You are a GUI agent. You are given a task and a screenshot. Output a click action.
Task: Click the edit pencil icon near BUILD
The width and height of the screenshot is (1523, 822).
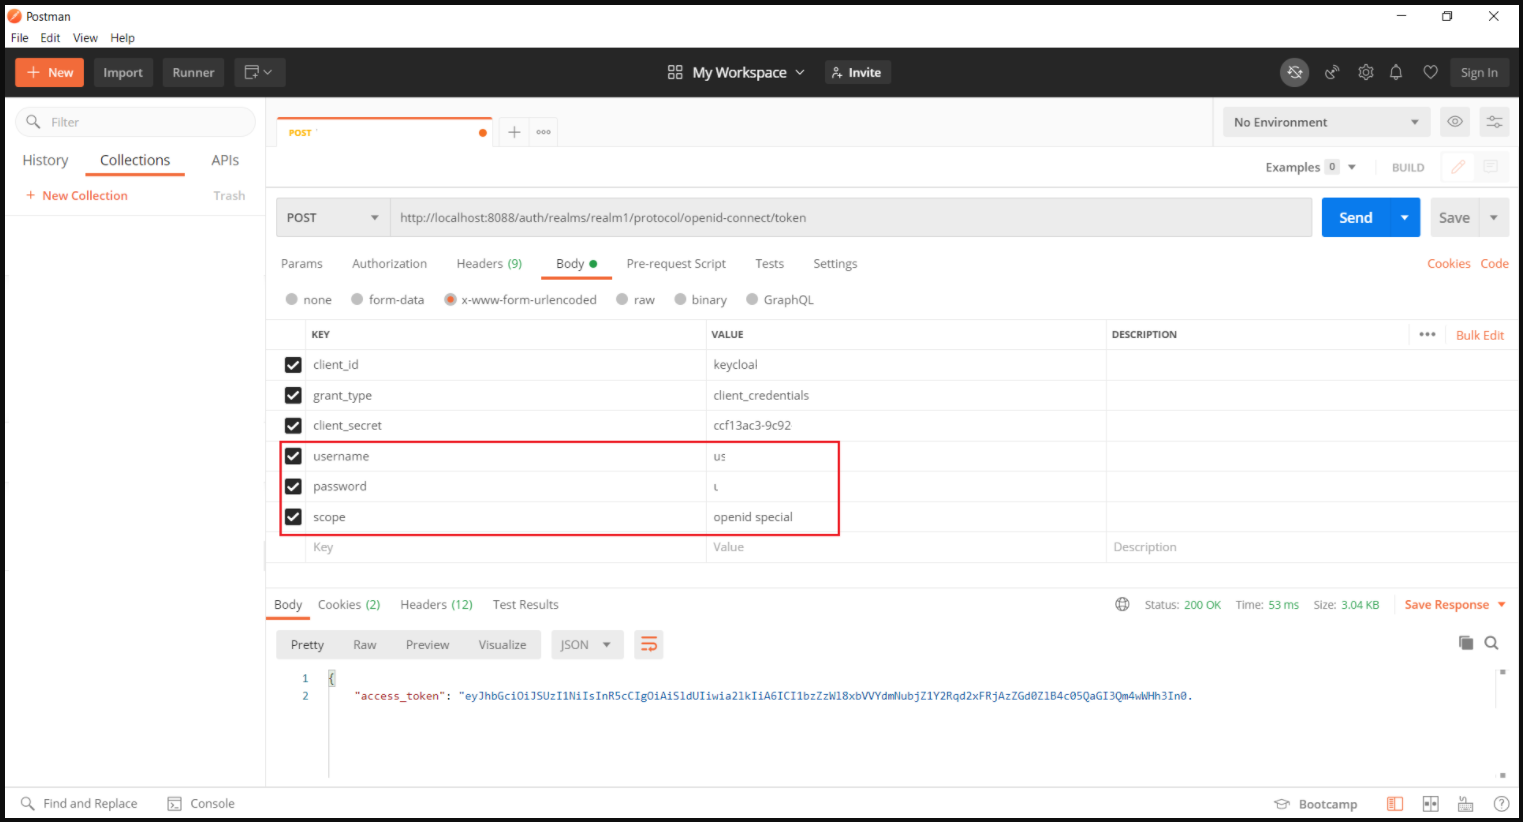(x=1458, y=167)
